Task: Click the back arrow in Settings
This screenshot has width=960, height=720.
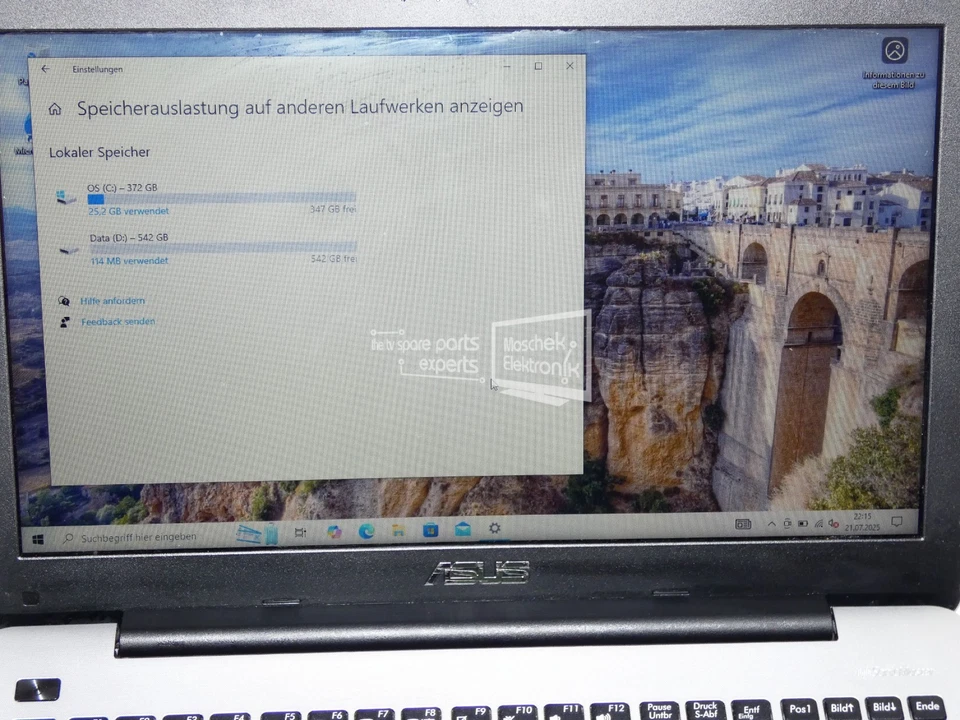Action: pyautogui.click(x=45, y=68)
